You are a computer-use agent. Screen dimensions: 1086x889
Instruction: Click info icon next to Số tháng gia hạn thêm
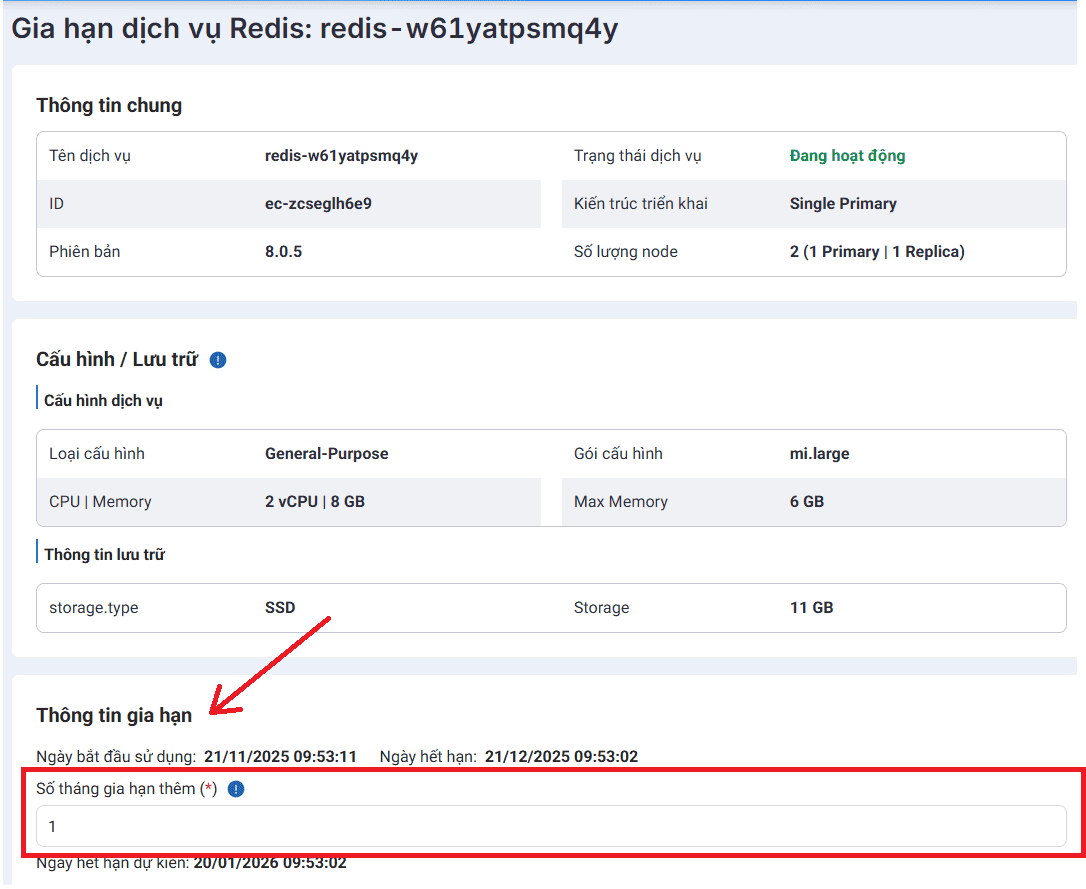click(x=236, y=789)
